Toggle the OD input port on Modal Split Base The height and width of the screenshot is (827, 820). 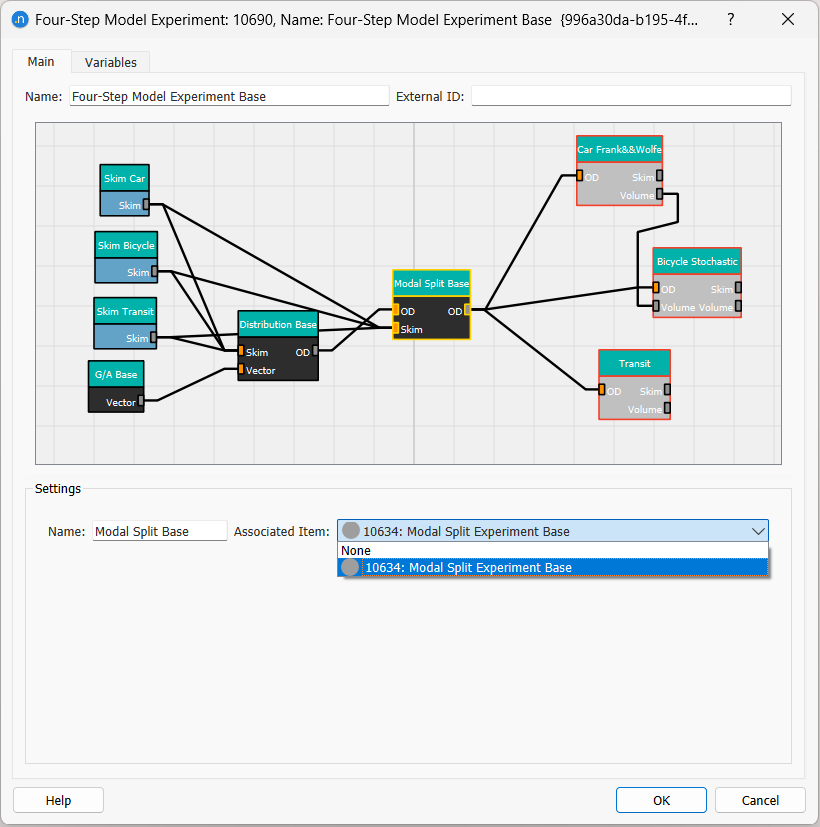pyautogui.click(x=397, y=311)
